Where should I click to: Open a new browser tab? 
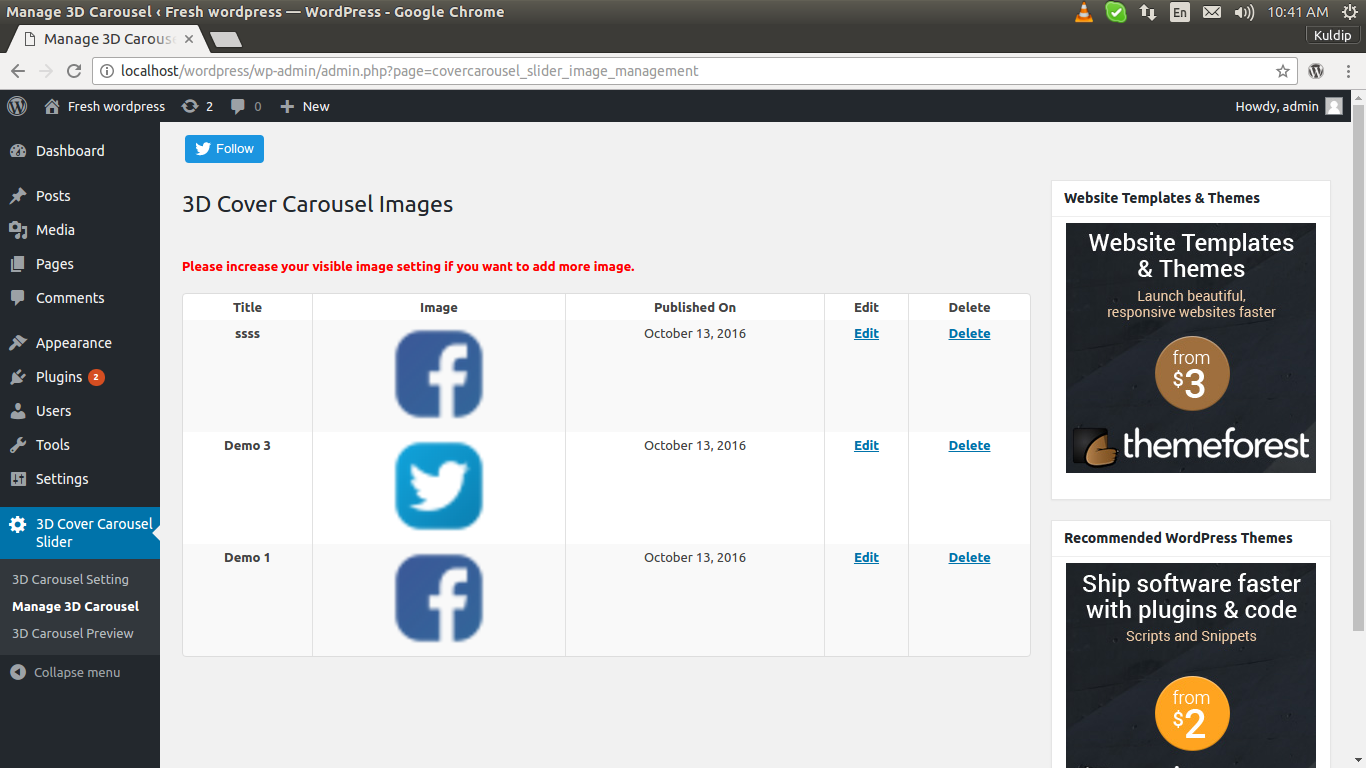tap(226, 40)
